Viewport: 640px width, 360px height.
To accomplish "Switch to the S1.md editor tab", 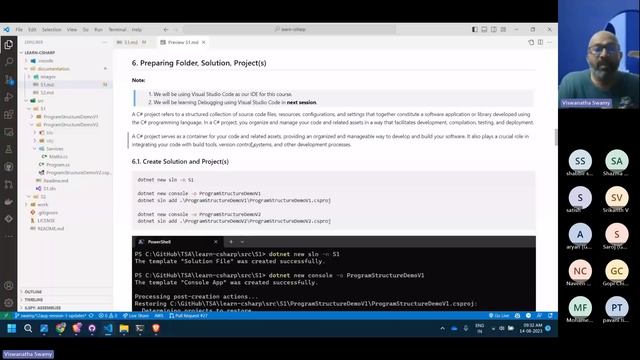I will pyautogui.click(x=131, y=42).
